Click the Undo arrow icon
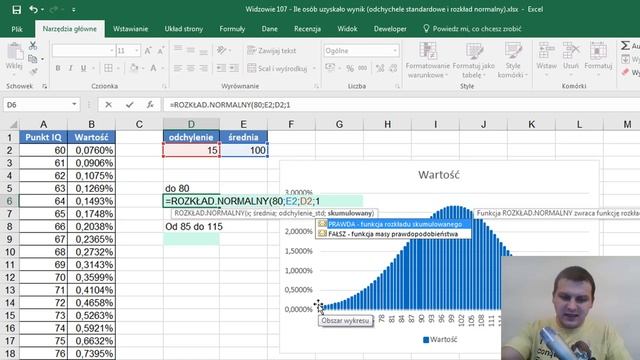This screenshot has height=360, width=640. (x=33, y=9)
